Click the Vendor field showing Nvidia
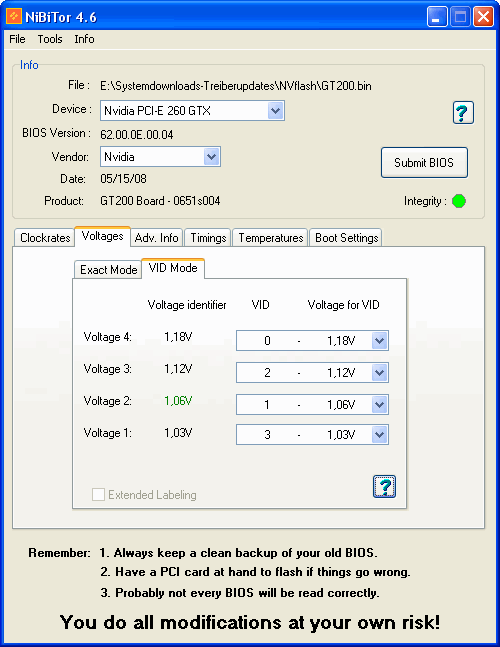Screen dimensions: 500x647 click(x=160, y=157)
